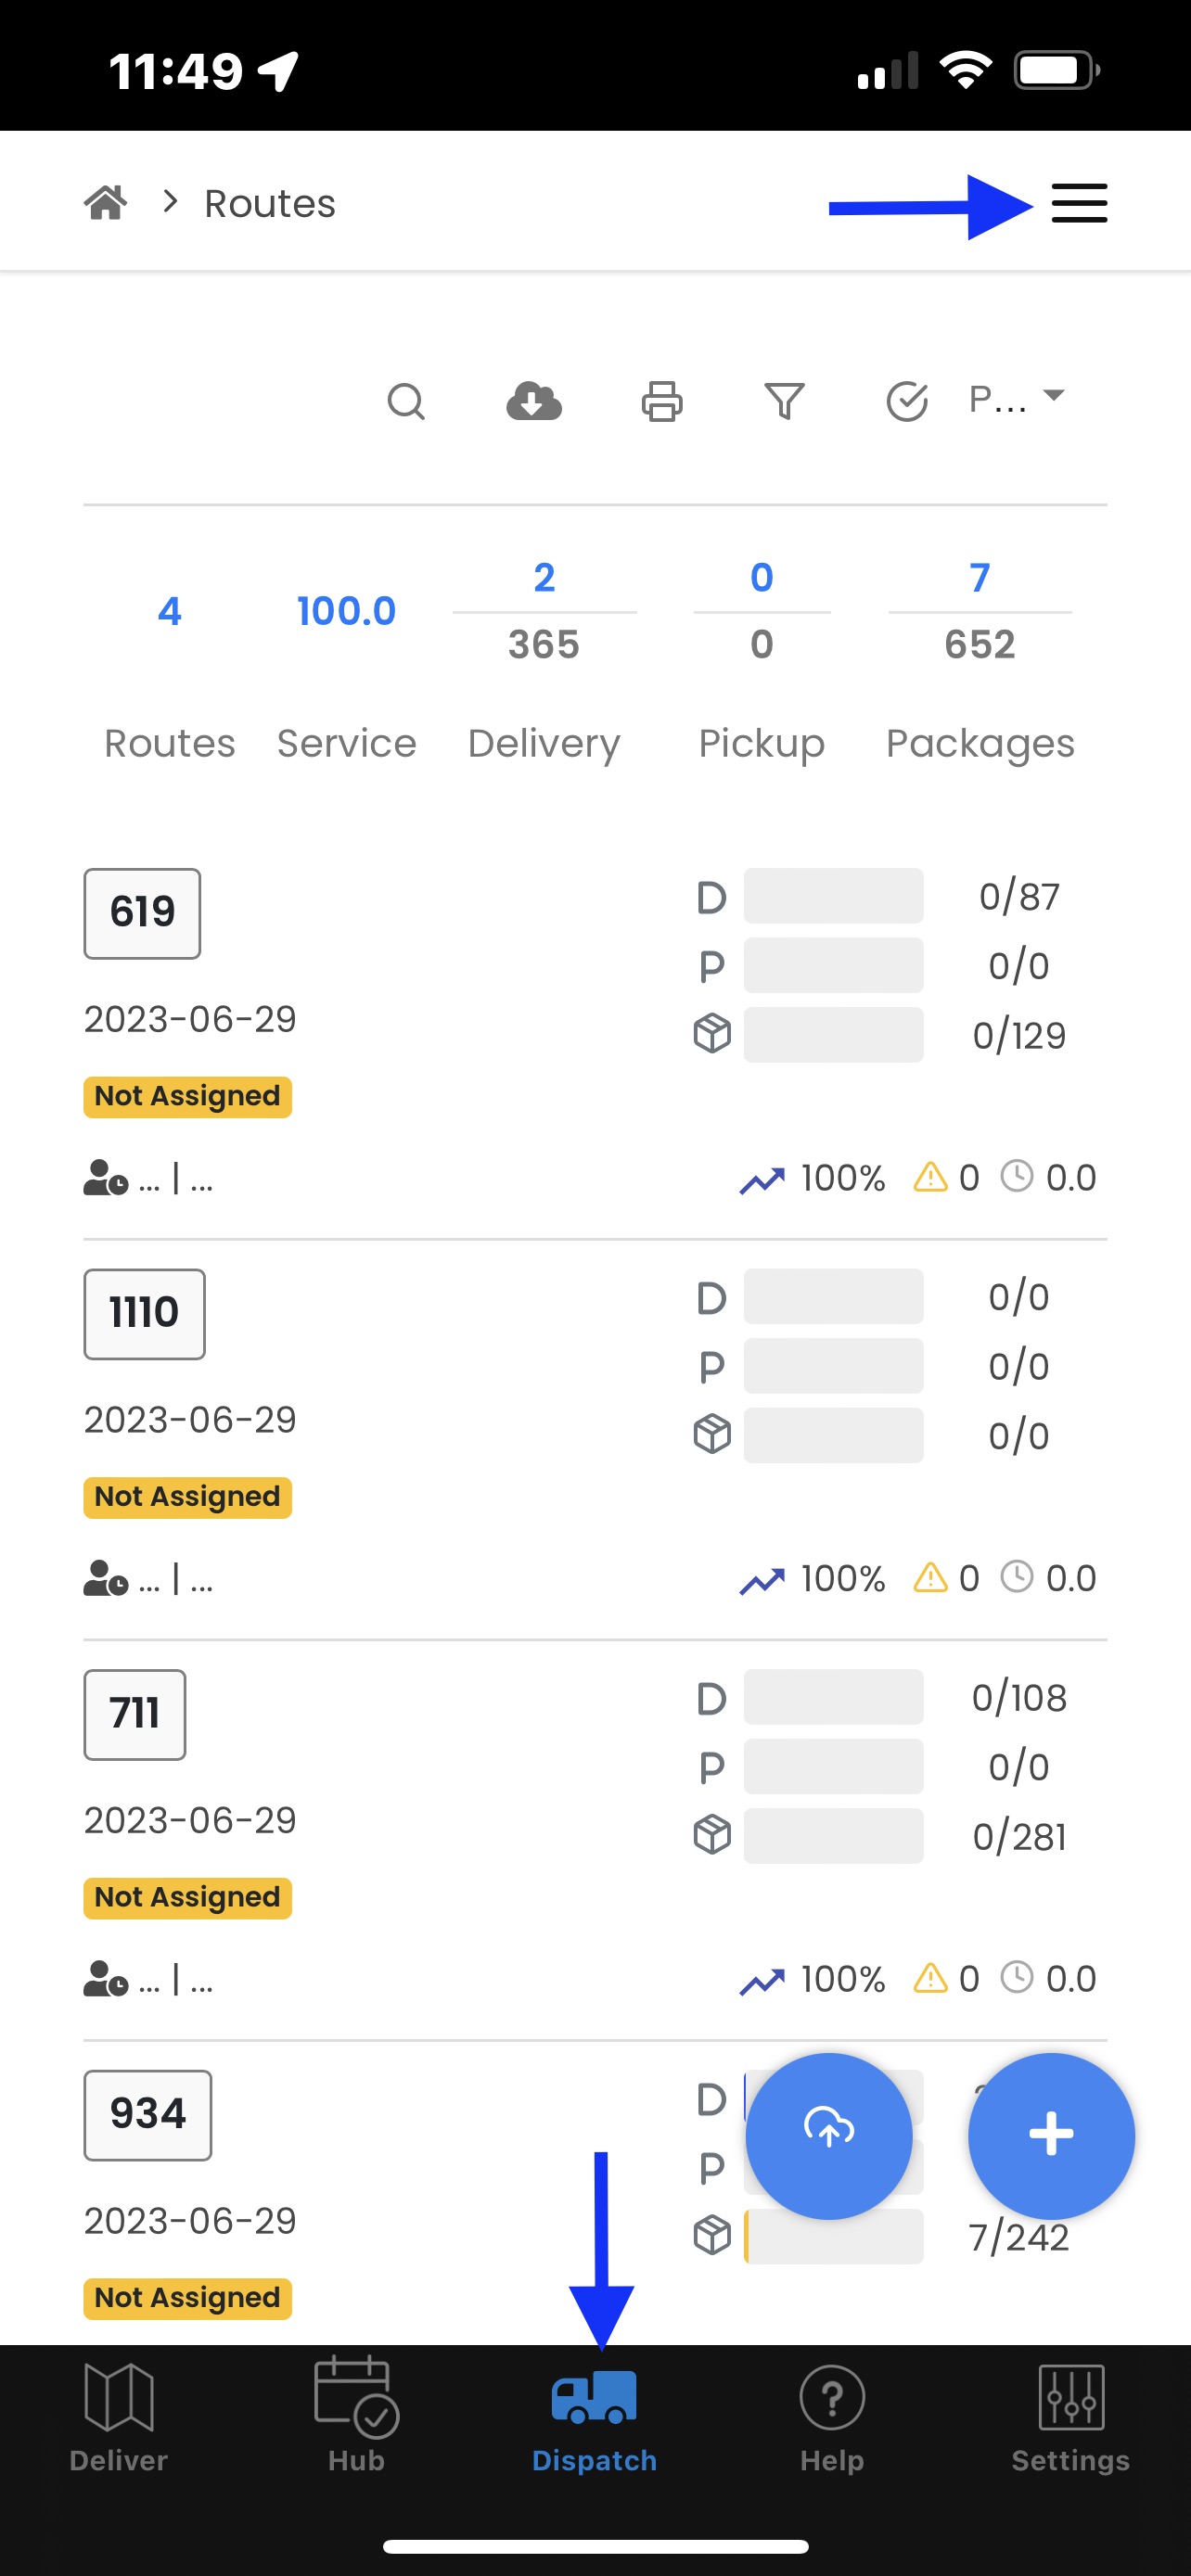
Task: Tap the home breadcrumb icon
Action: (x=106, y=203)
